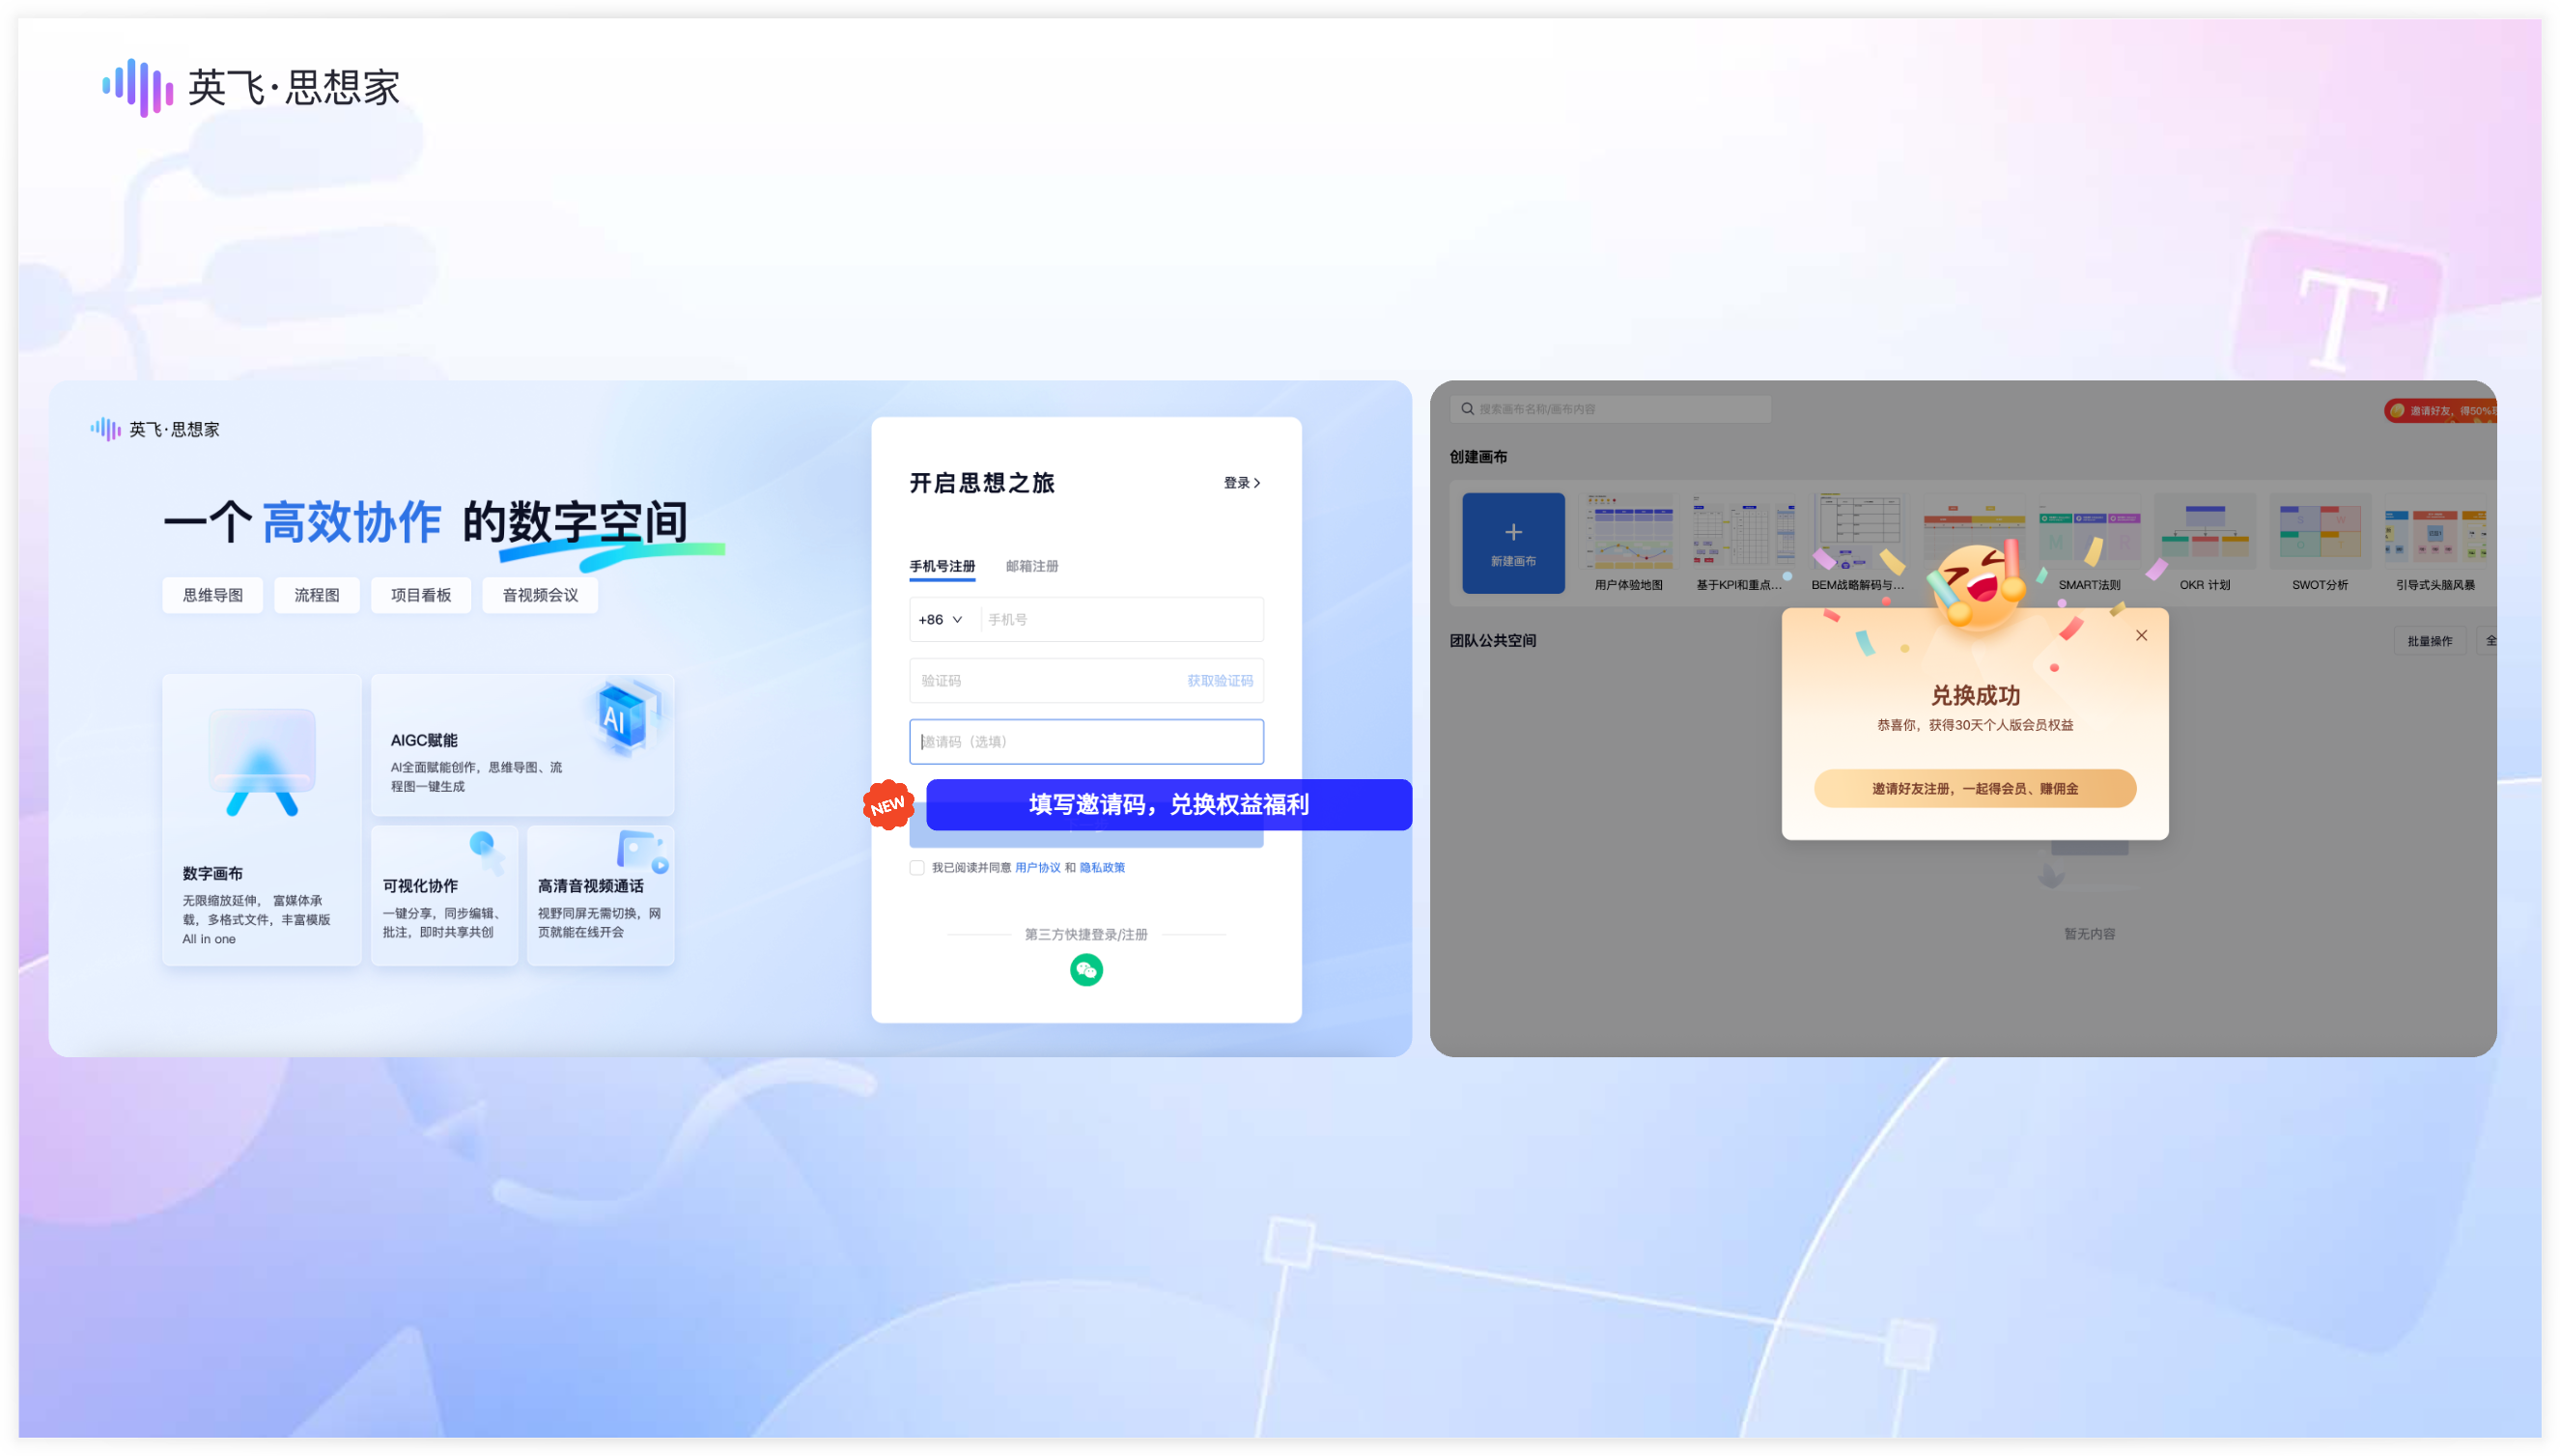The height and width of the screenshot is (1456, 2560).
Task: Open the 新建画布 tile
Action: (x=1513, y=543)
